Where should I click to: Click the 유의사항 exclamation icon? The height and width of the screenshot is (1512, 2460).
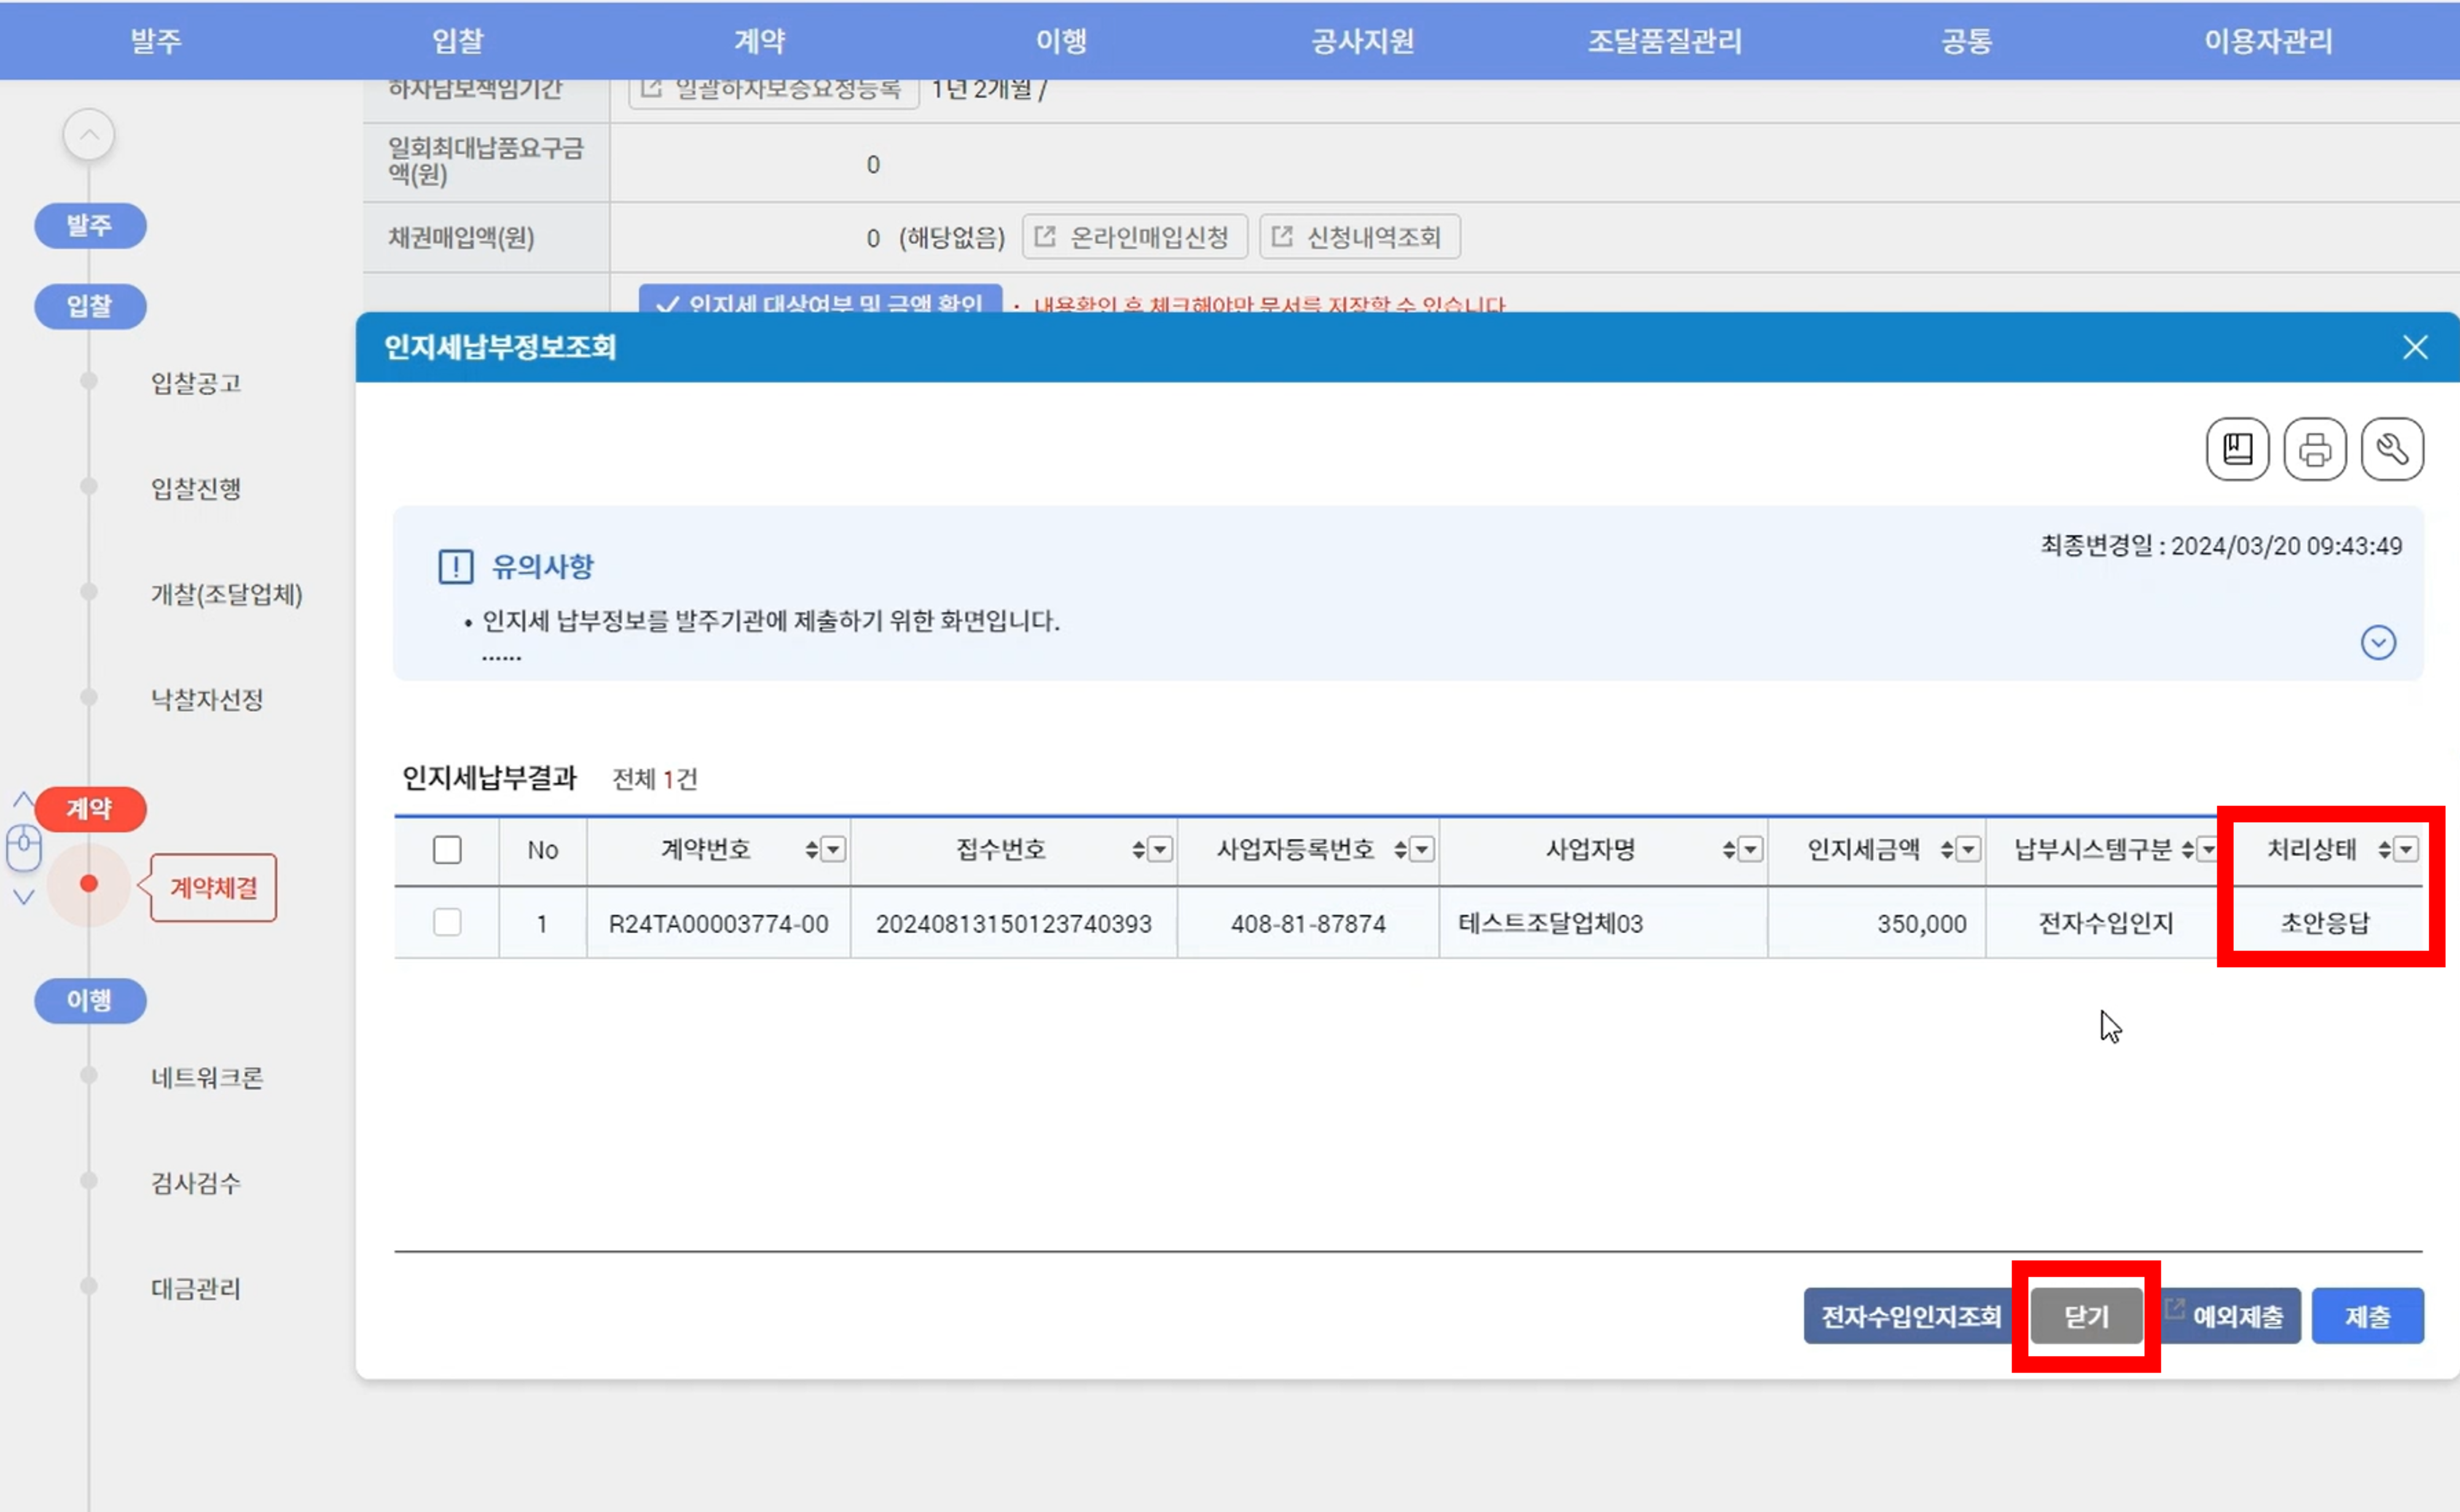[x=456, y=566]
